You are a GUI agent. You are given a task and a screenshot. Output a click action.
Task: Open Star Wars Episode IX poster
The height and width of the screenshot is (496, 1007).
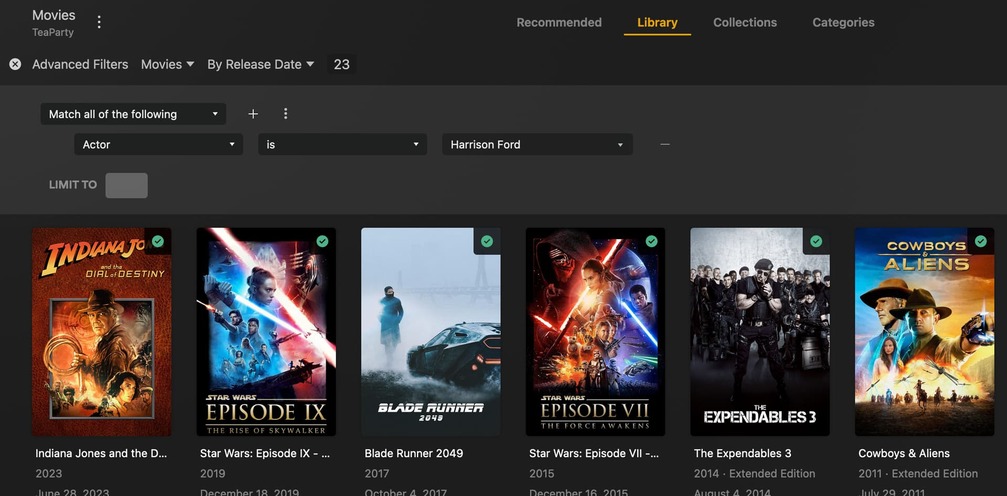click(x=266, y=332)
